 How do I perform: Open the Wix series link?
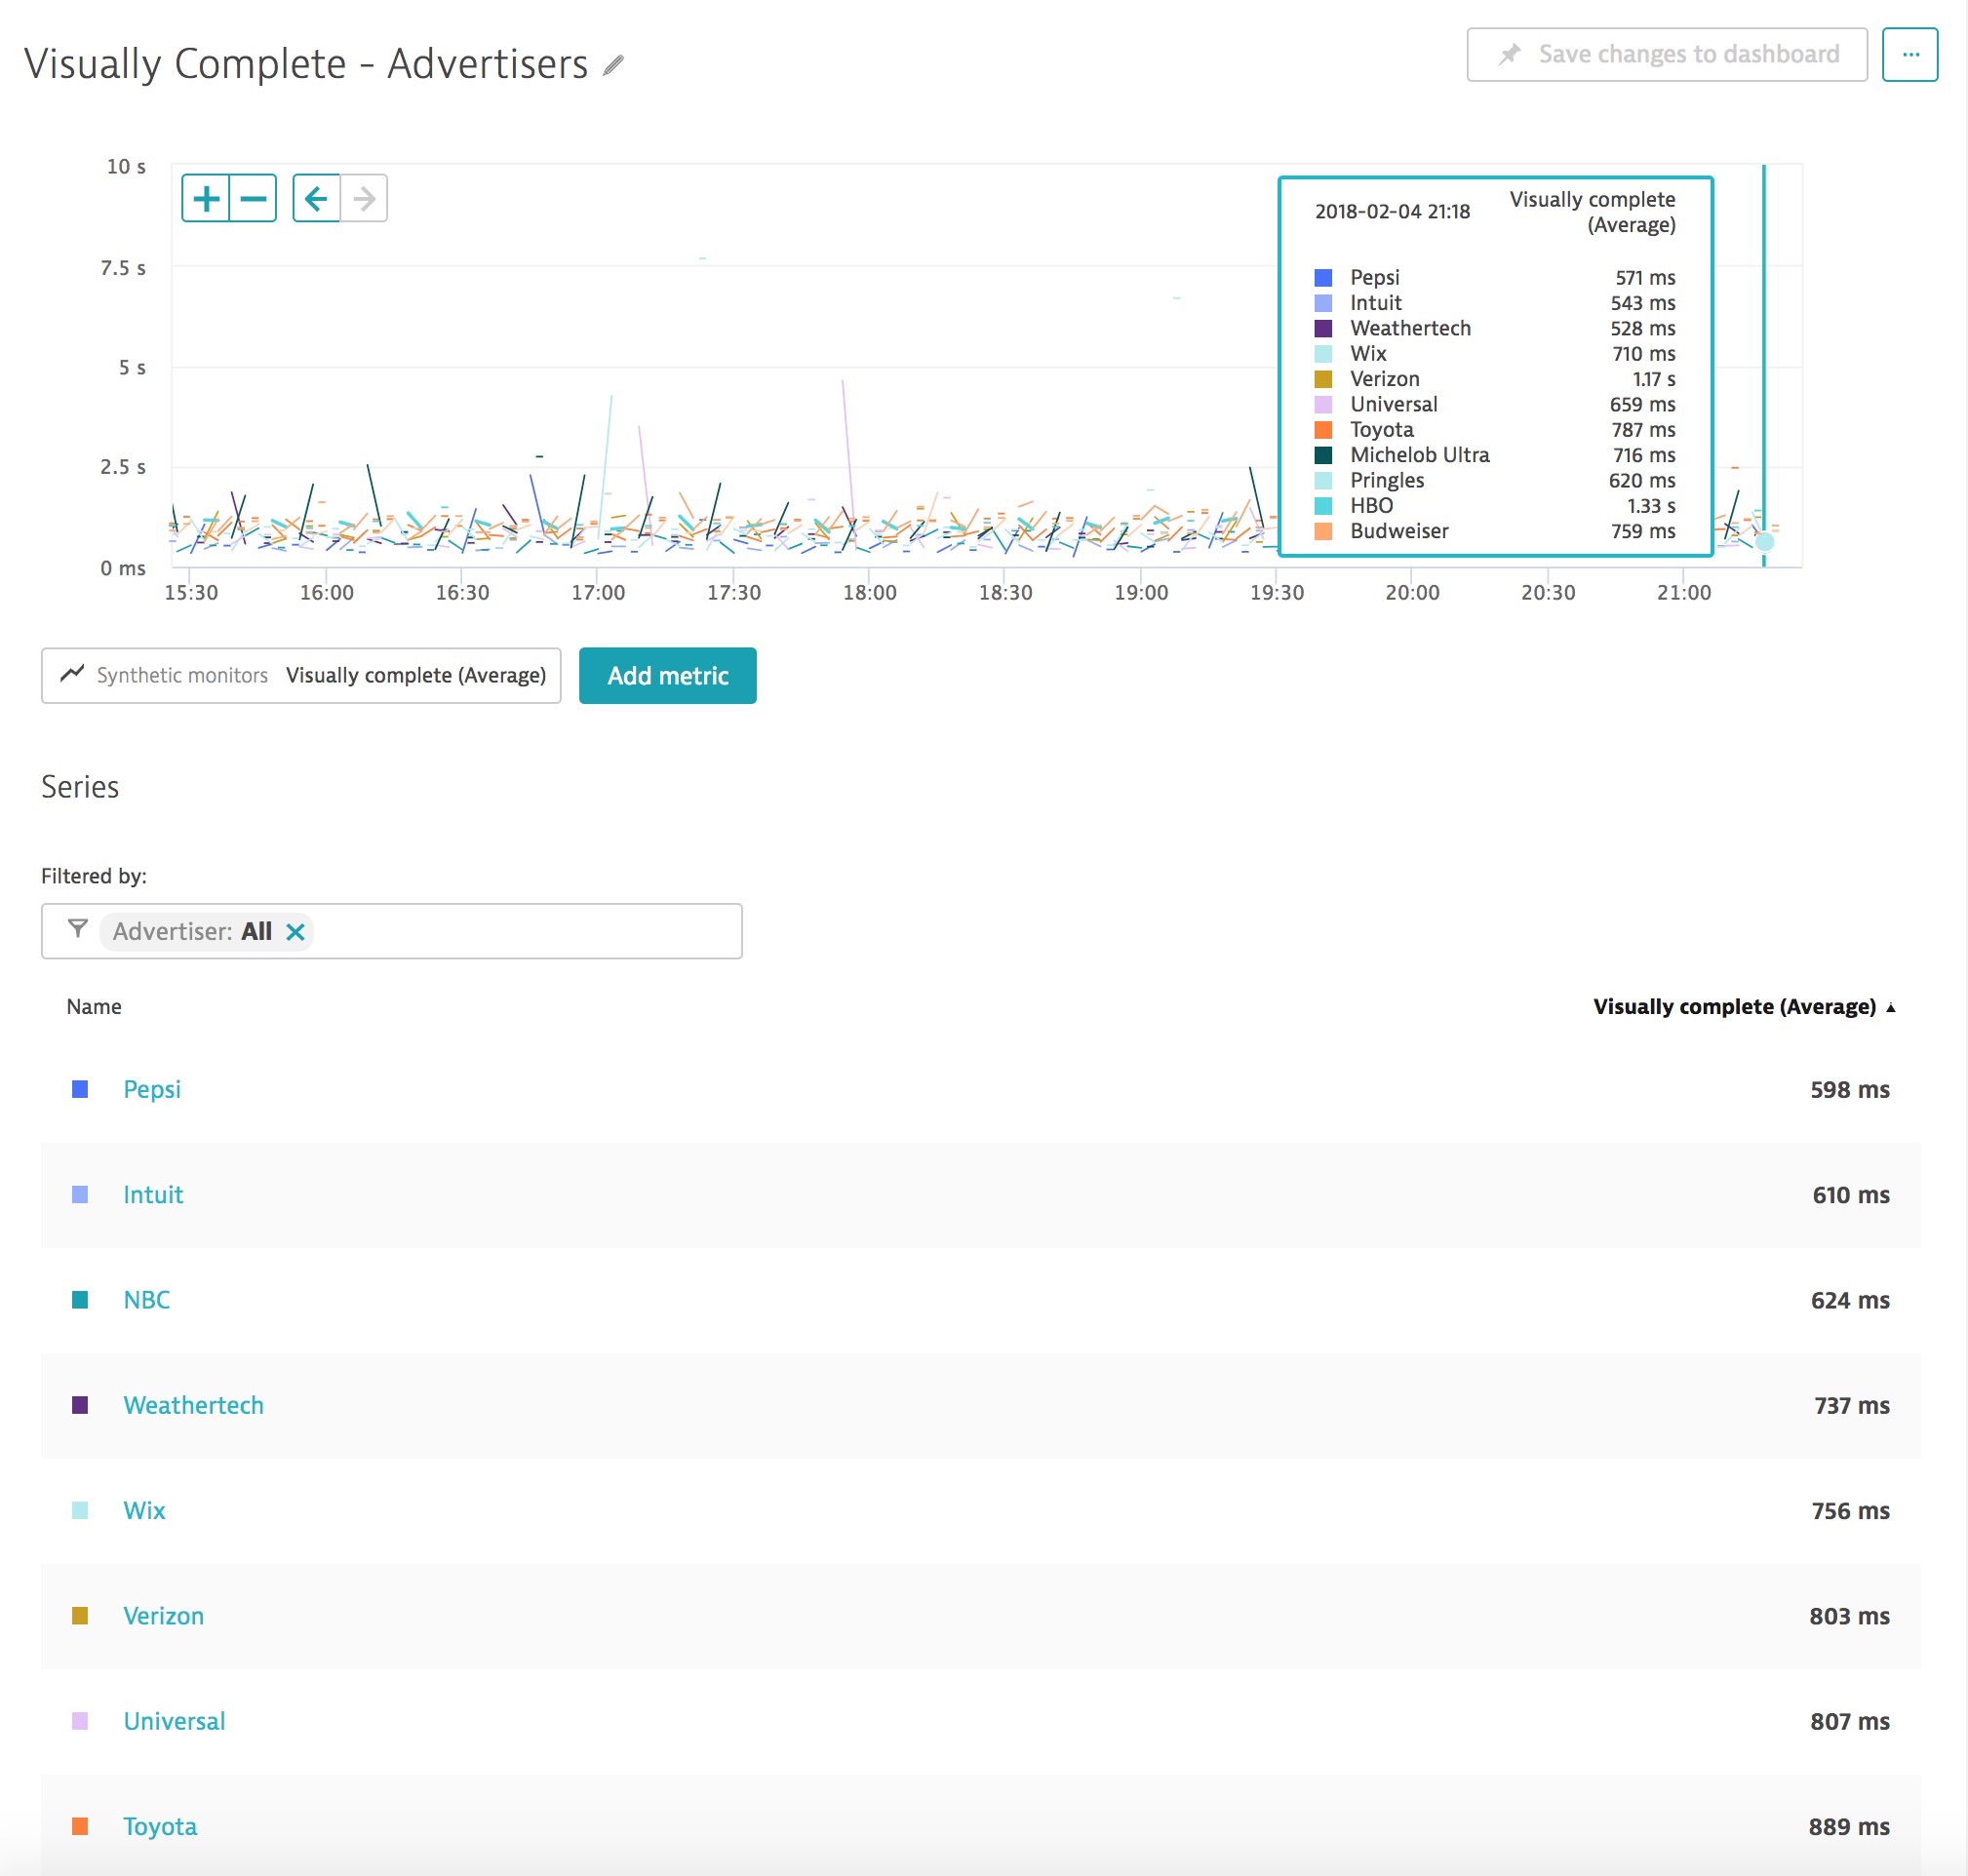click(x=144, y=1510)
